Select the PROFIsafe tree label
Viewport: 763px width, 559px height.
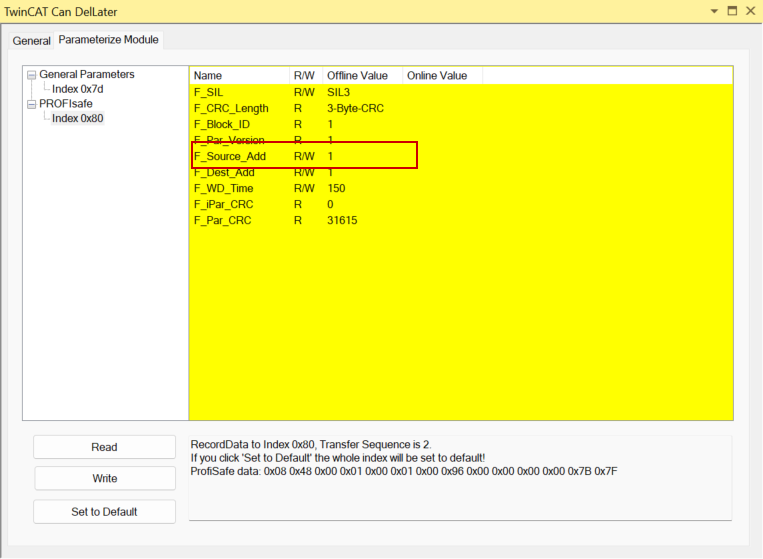point(66,104)
